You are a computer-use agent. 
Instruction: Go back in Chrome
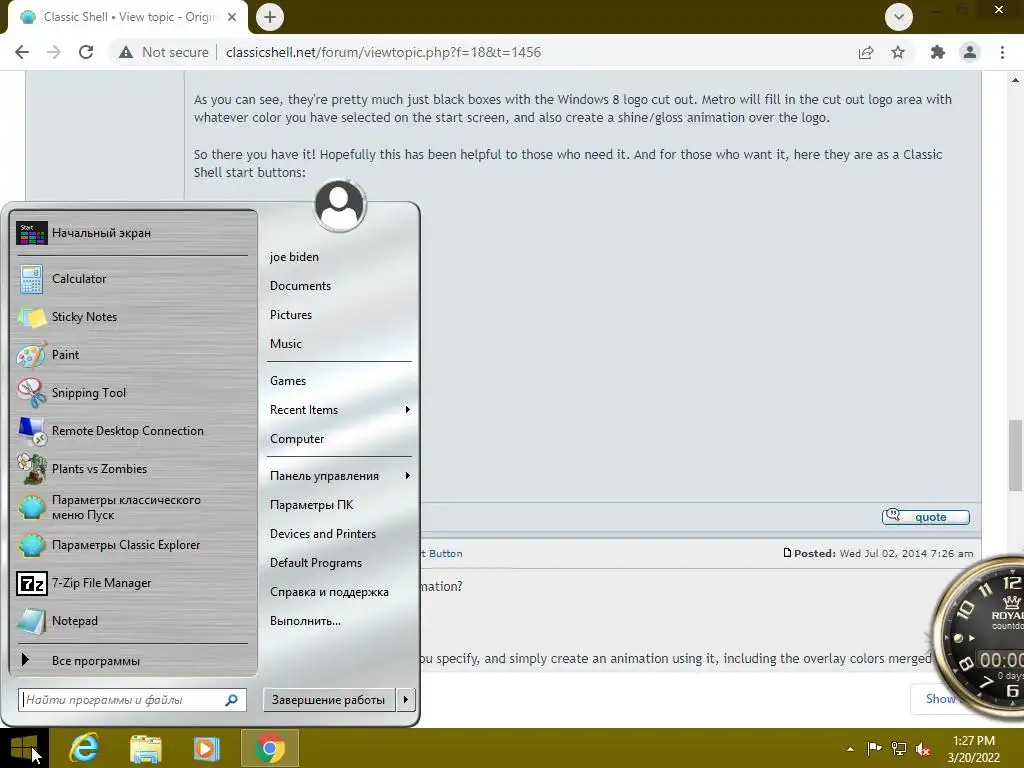[x=22, y=52]
